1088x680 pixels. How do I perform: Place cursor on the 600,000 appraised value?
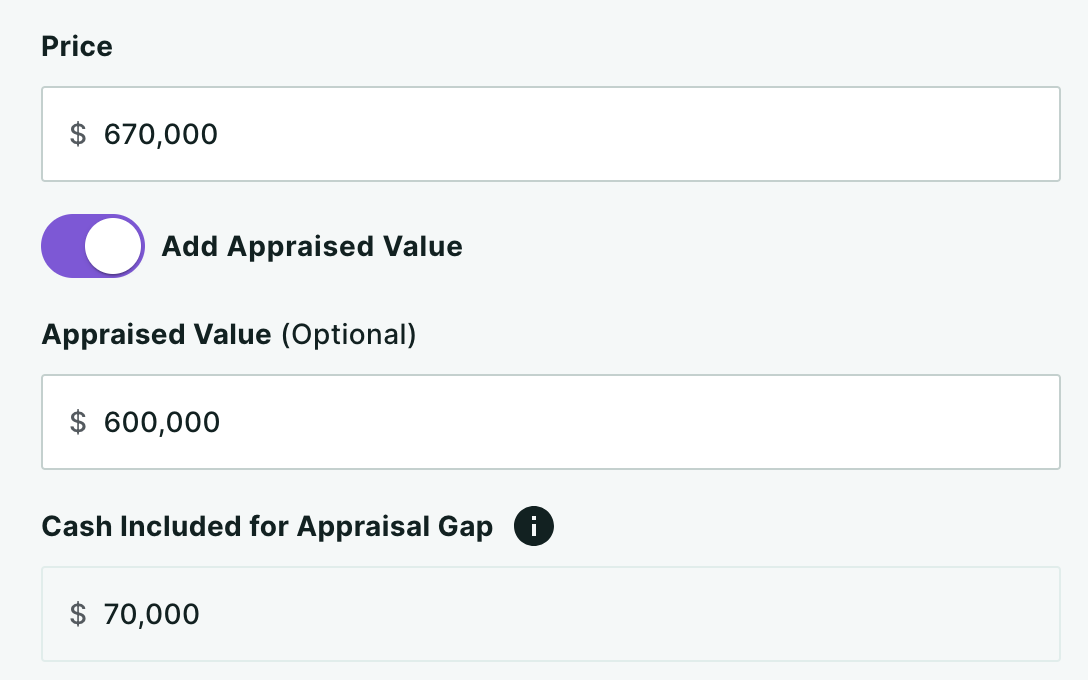coord(162,422)
